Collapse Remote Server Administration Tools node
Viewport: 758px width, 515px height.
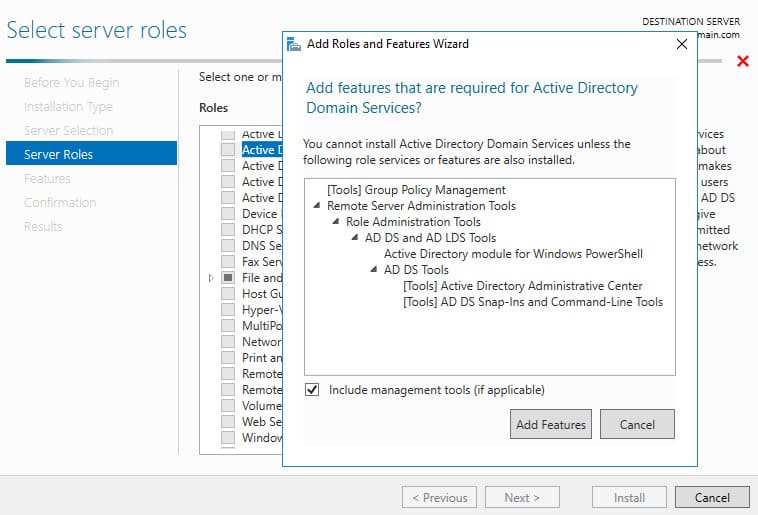[x=317, y=206]
